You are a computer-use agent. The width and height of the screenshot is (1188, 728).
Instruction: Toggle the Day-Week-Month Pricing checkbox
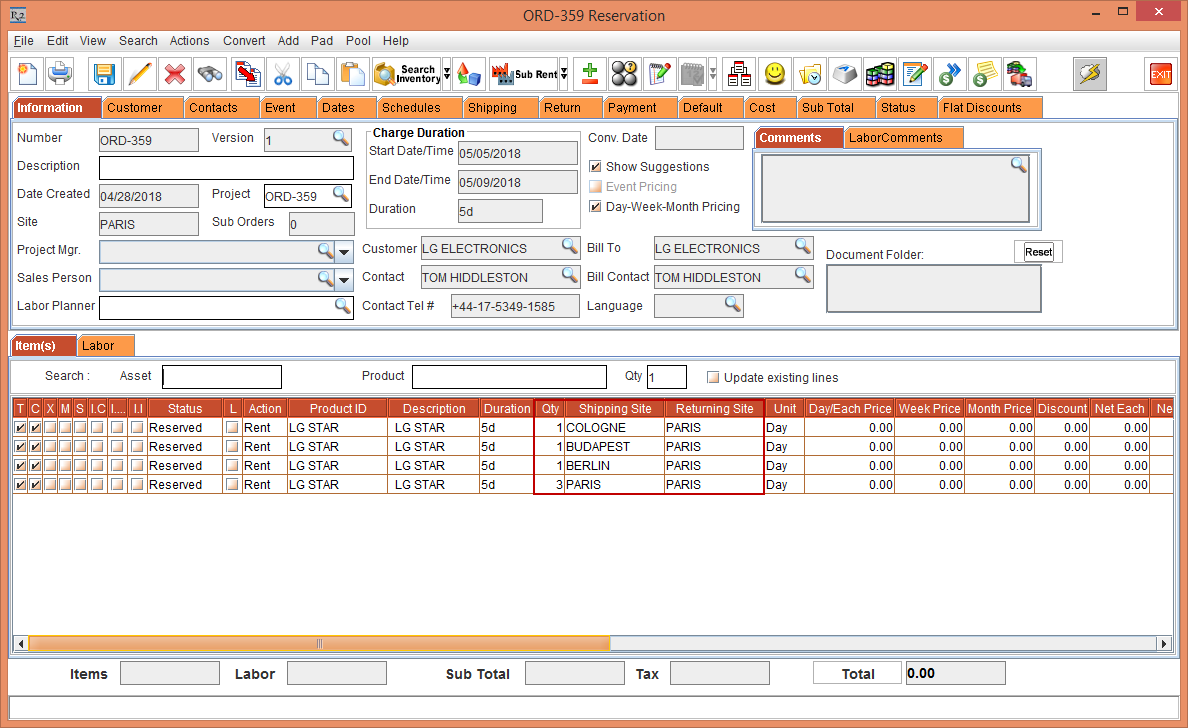coord(596,207)
